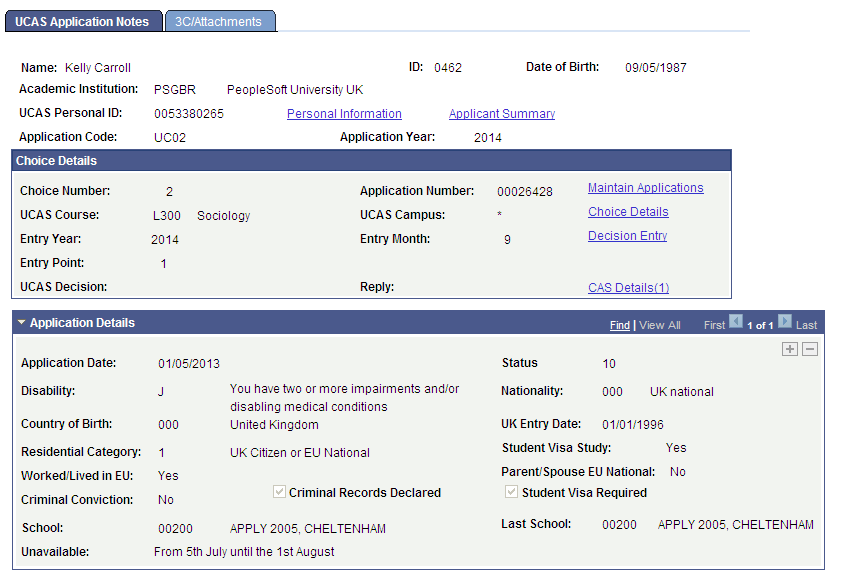Show previous row in Application Details
850x574 pixels.
(736, 321)
